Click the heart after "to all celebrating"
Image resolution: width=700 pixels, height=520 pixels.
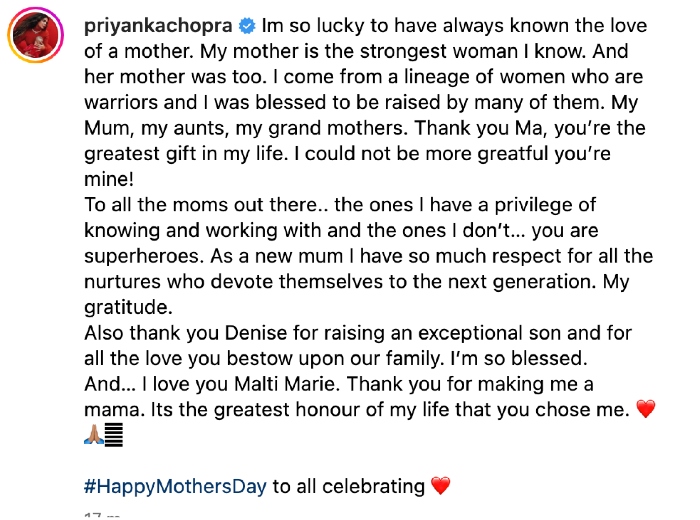(440, 487)
